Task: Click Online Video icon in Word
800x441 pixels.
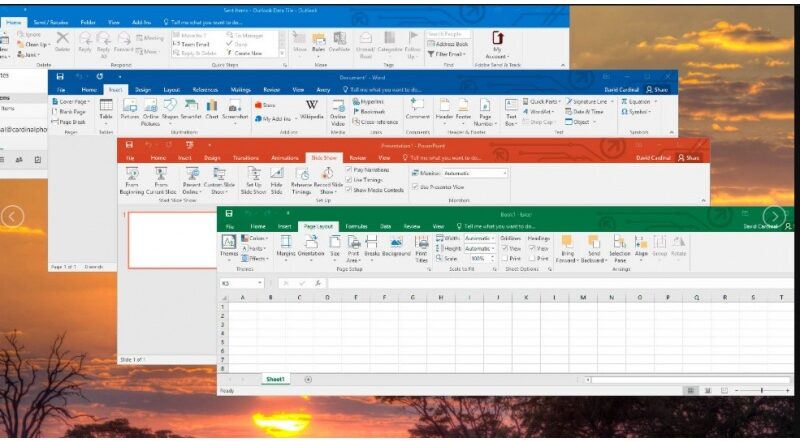Action: click(338, 112)
